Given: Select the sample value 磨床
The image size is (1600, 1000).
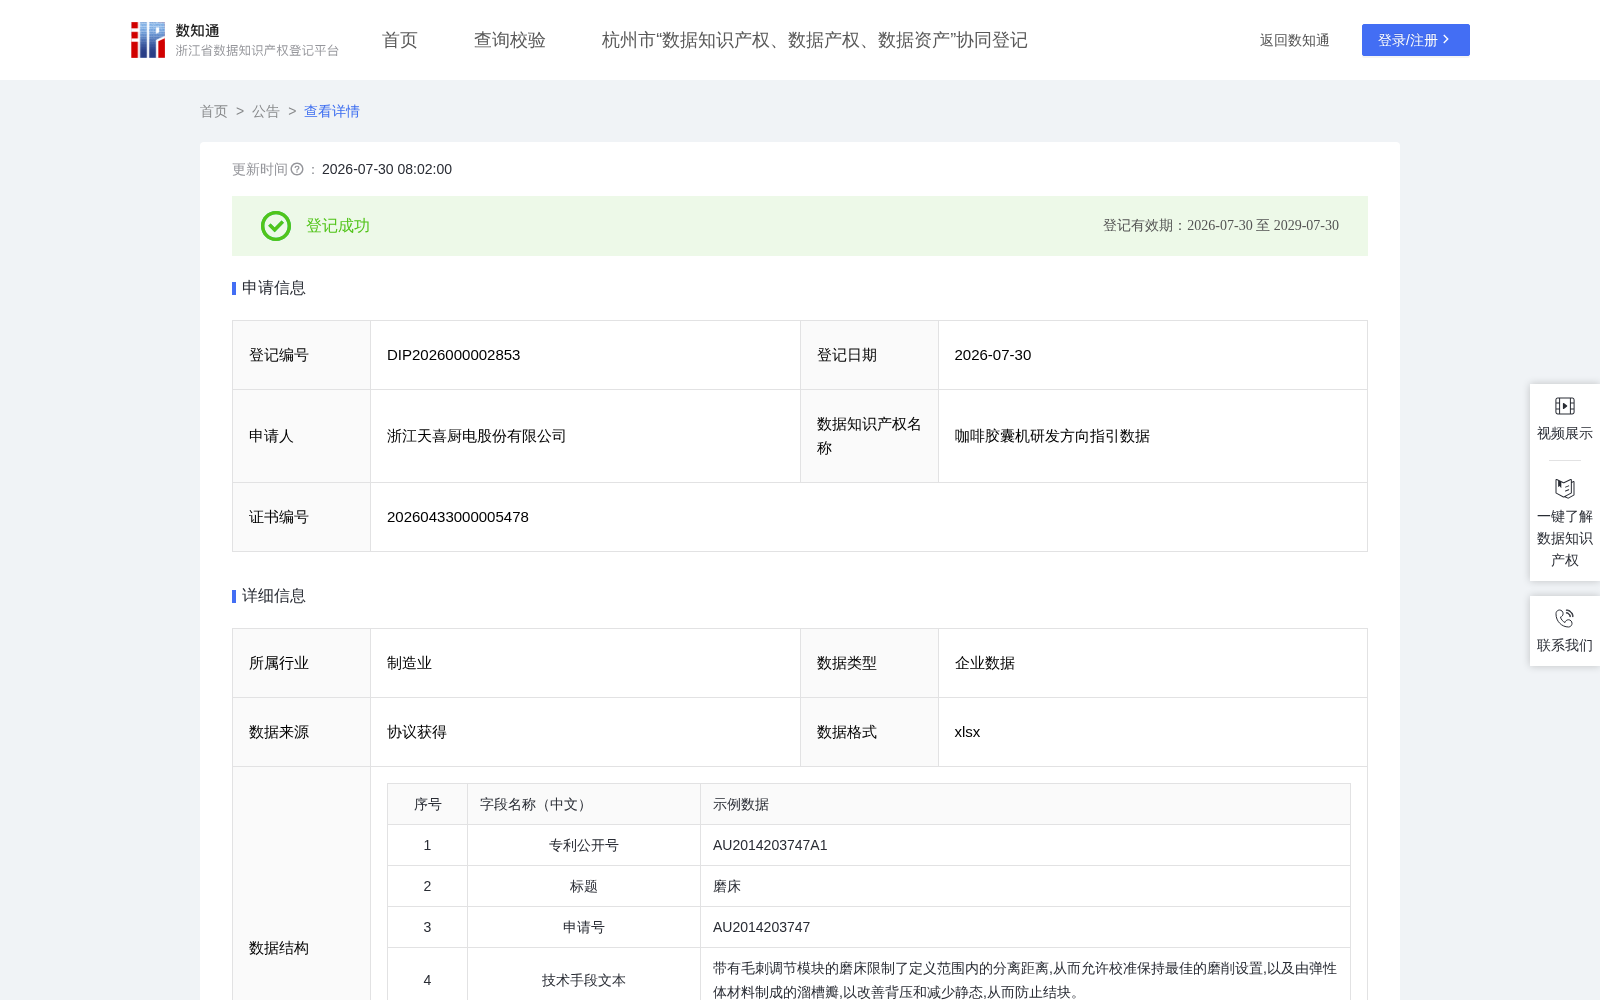Looking at the screenshot, I should coord(727,886).
